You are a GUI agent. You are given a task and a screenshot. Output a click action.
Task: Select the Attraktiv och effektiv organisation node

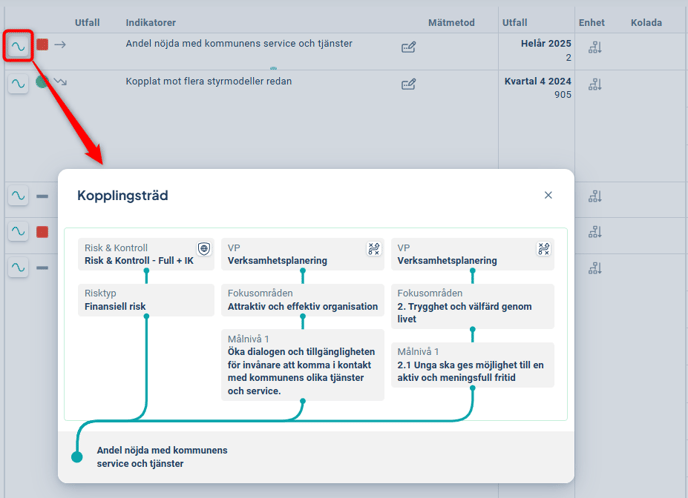pyautogui.click(x=302, y=300)
